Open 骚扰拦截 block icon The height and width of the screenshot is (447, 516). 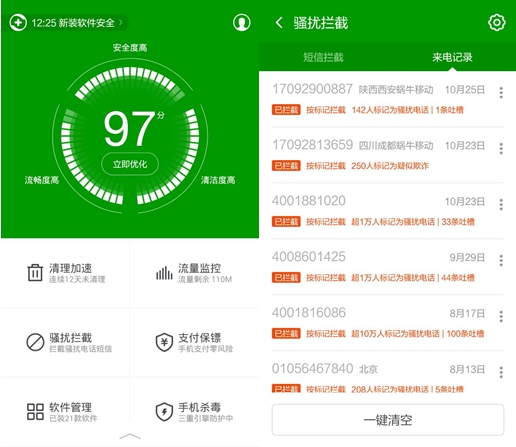(35, 342)
